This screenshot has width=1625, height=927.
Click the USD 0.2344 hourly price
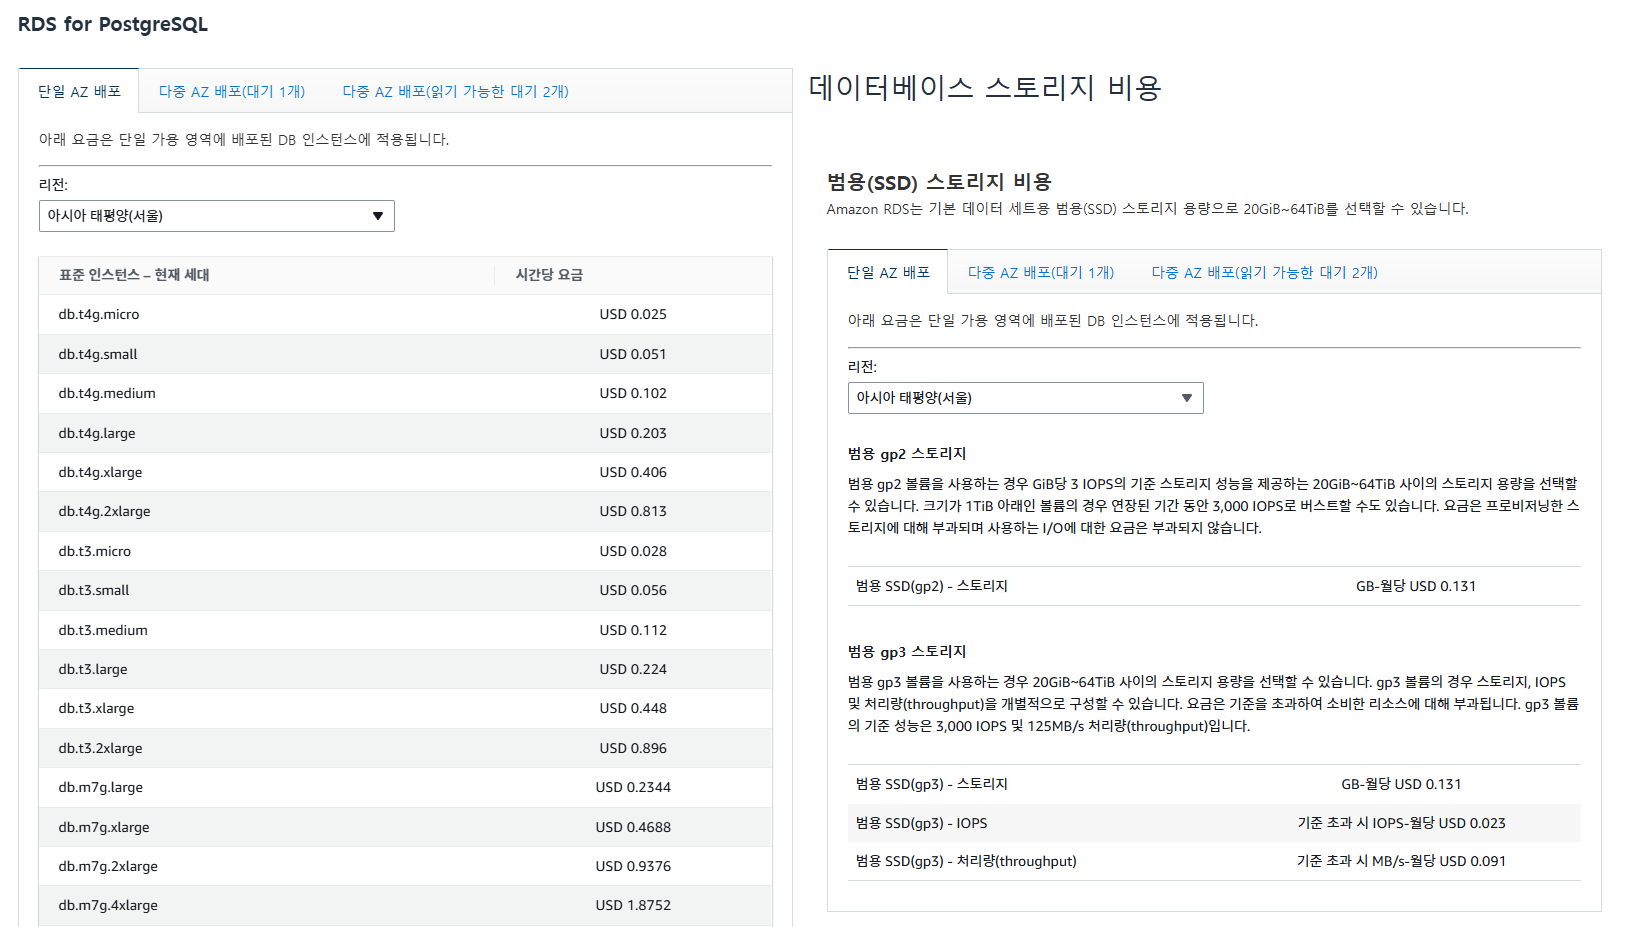pos(633,787)
